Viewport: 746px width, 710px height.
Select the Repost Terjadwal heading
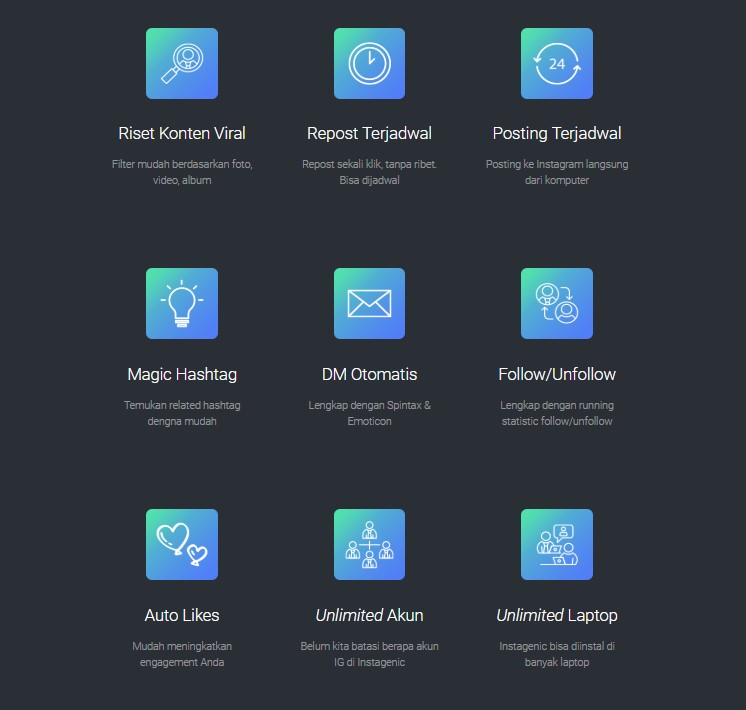(x=369, y=134)
